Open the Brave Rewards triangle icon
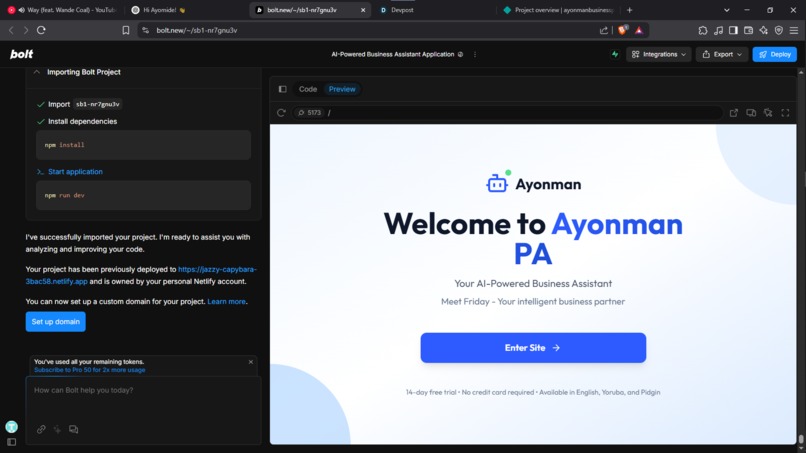 639,30
